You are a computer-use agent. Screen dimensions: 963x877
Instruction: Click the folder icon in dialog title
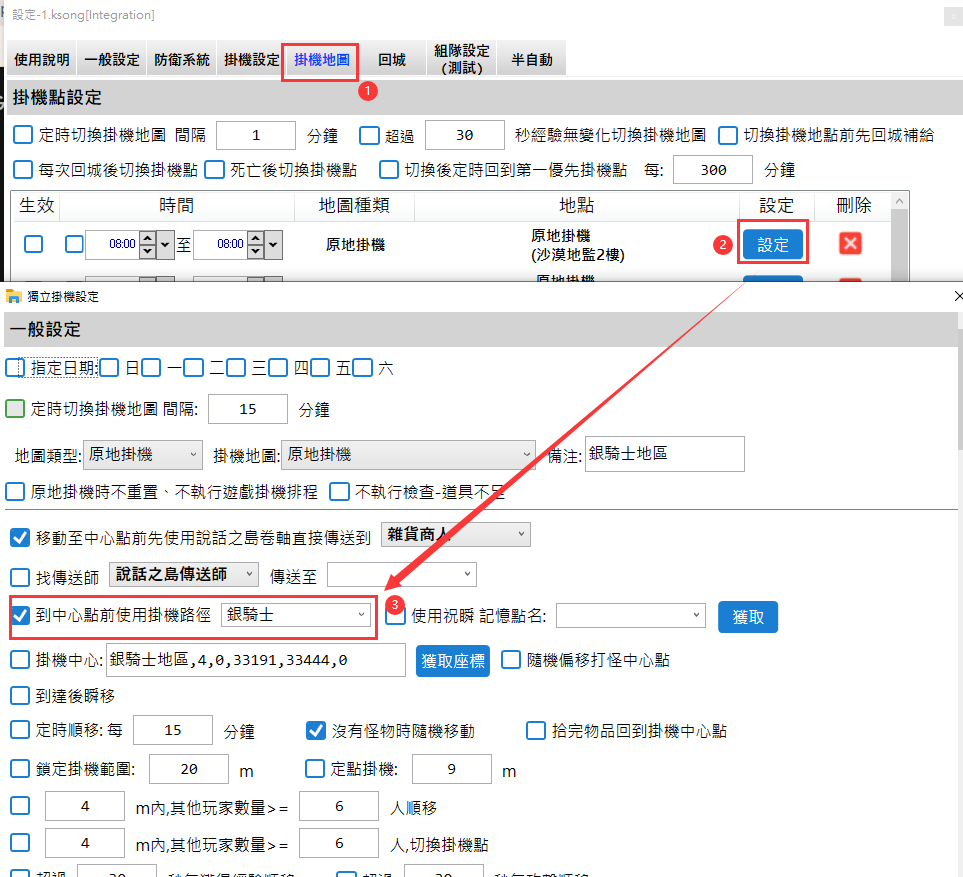click(x=13, y=297)
